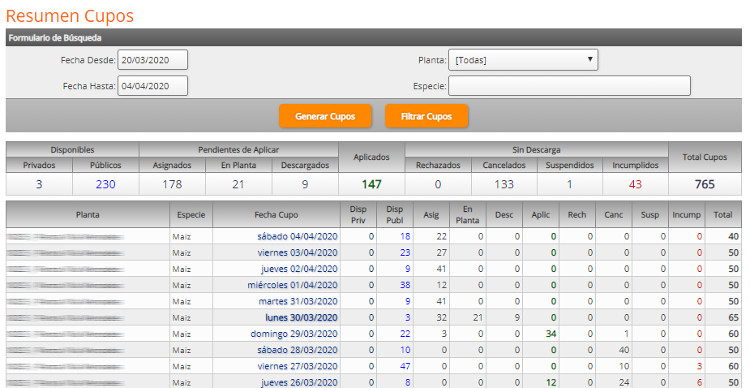The image size is (750, 388).
Task: Click the Fecha Desde date field
Action: (x=153, y=60)
